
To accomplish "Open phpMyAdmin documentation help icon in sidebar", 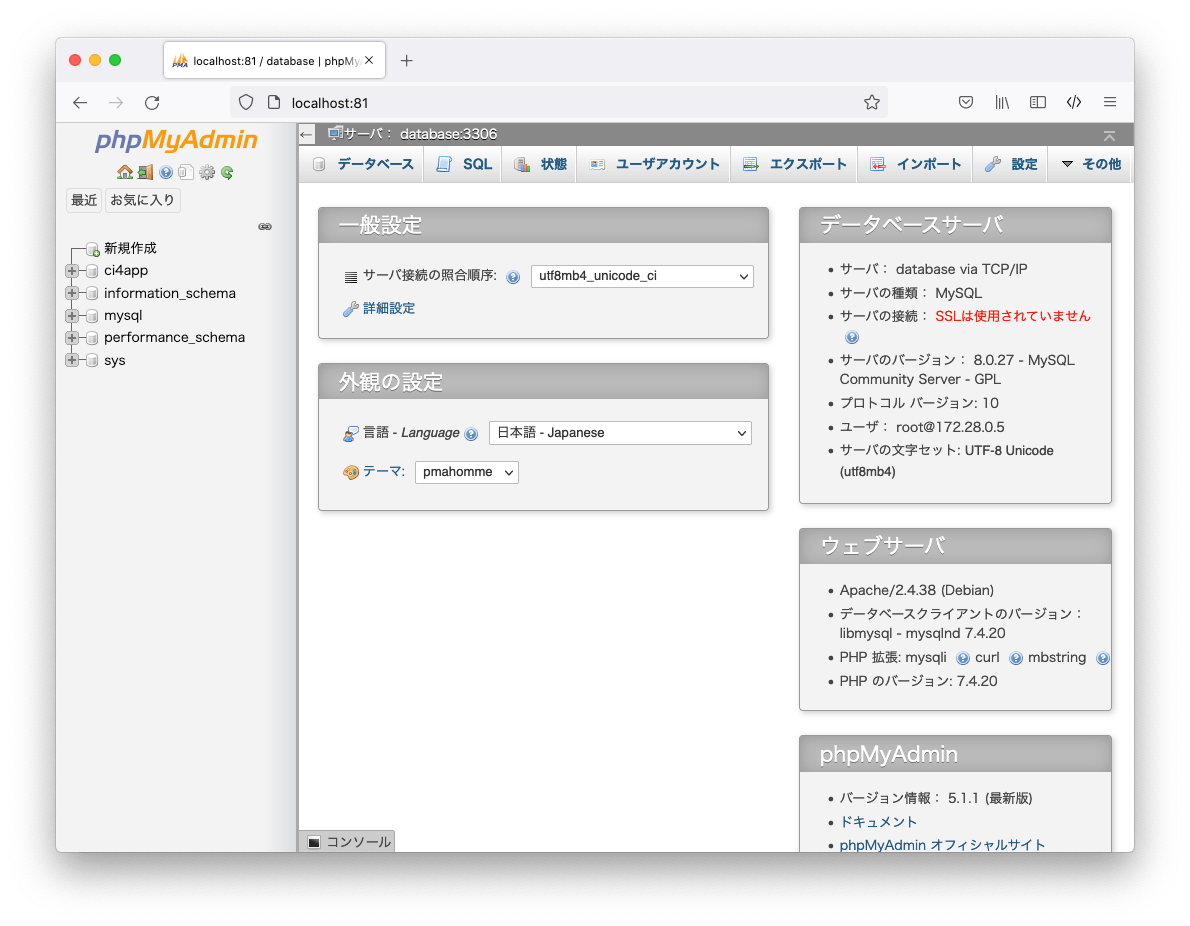I will 165,172.
